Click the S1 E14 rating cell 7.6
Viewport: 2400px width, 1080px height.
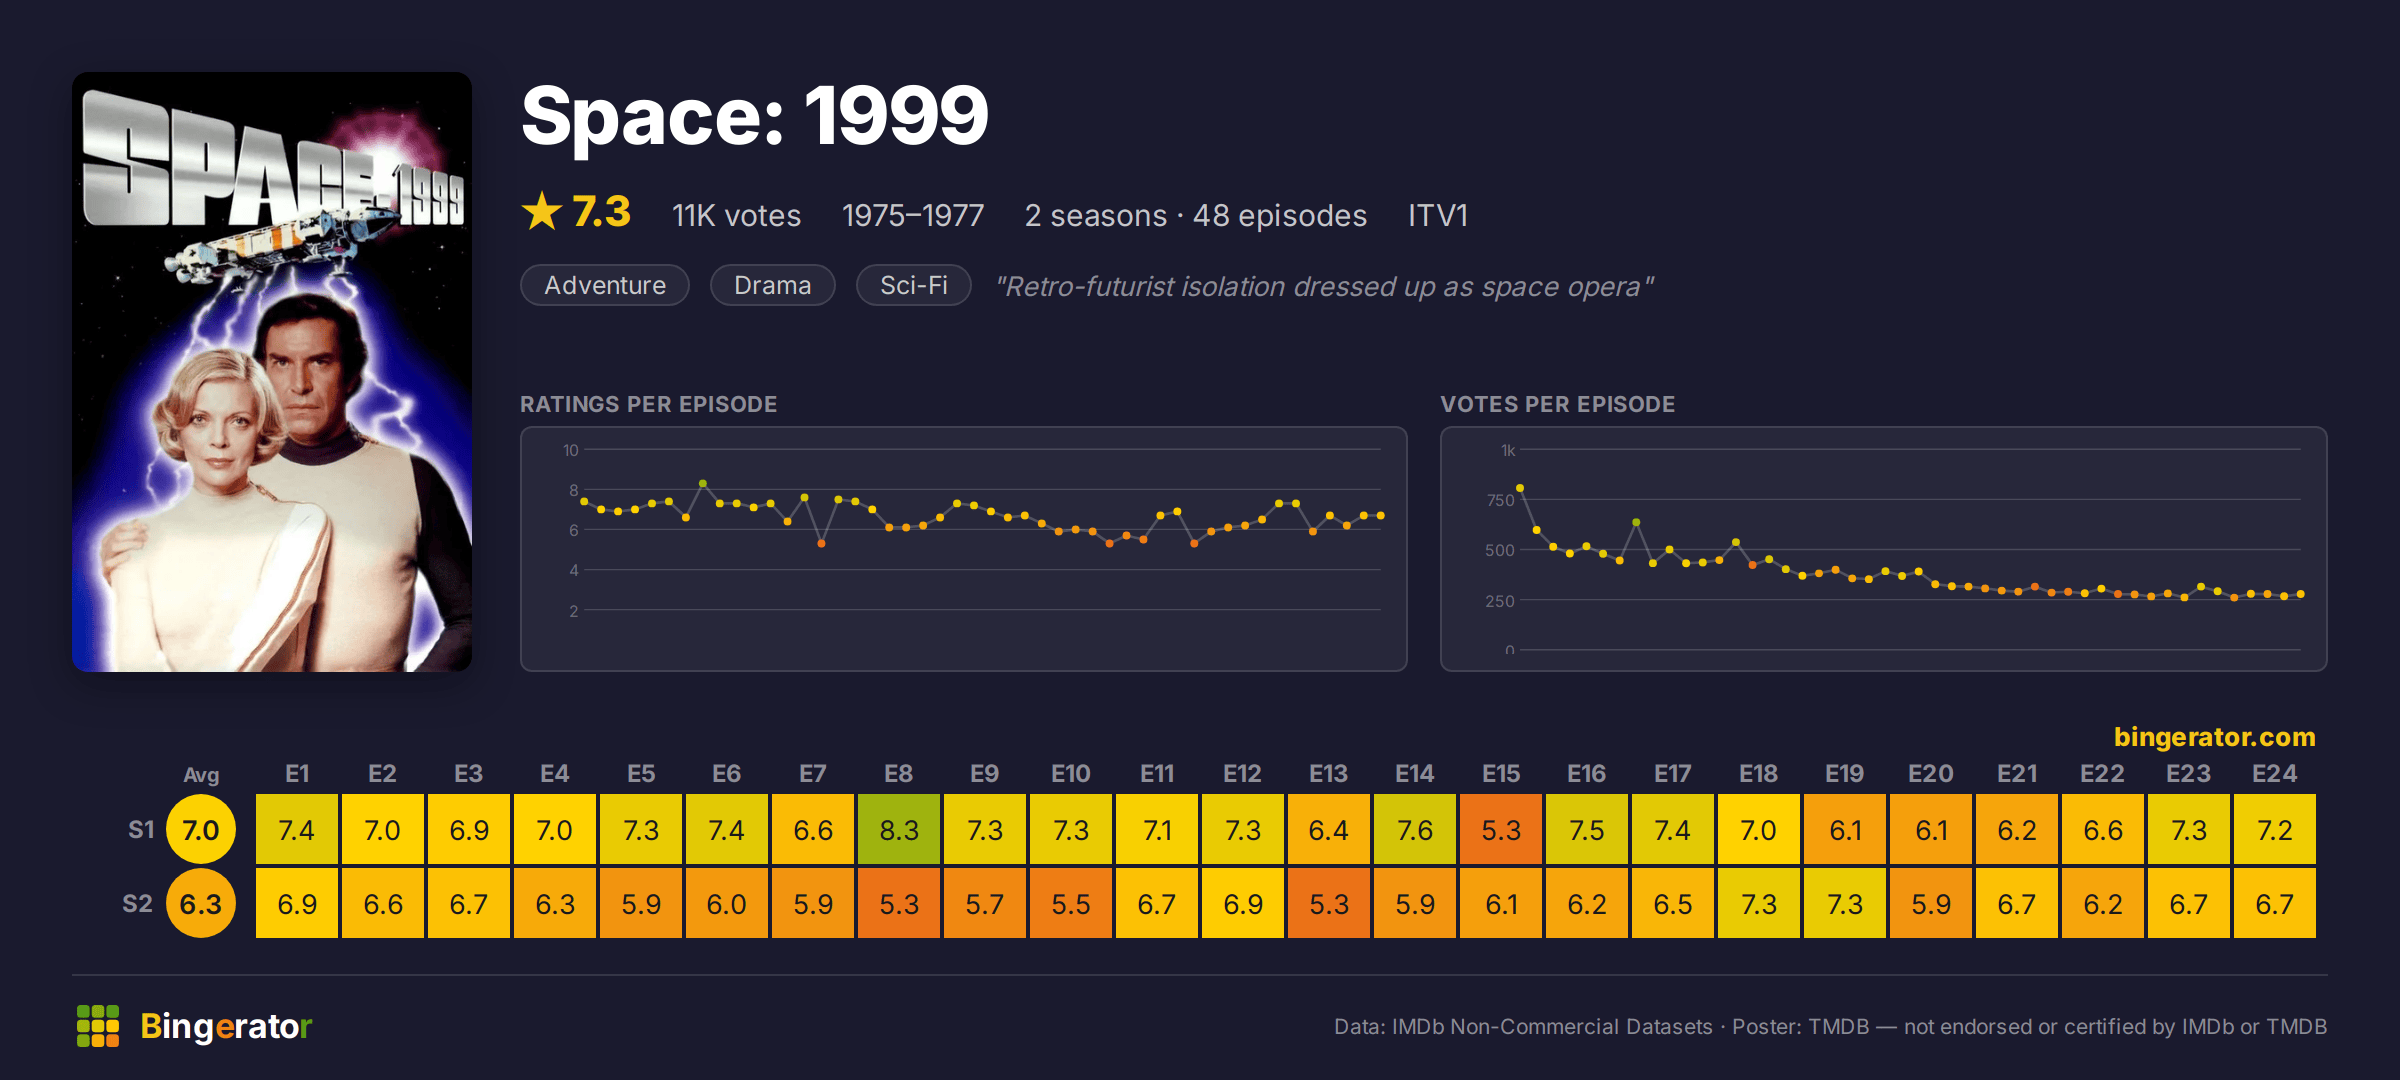(x=1415, y=829)
